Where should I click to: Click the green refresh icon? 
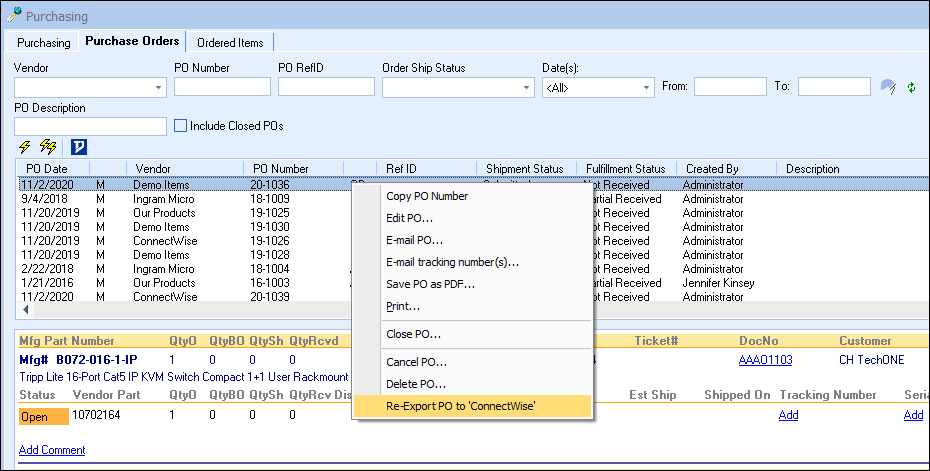[x=912, y=87]
